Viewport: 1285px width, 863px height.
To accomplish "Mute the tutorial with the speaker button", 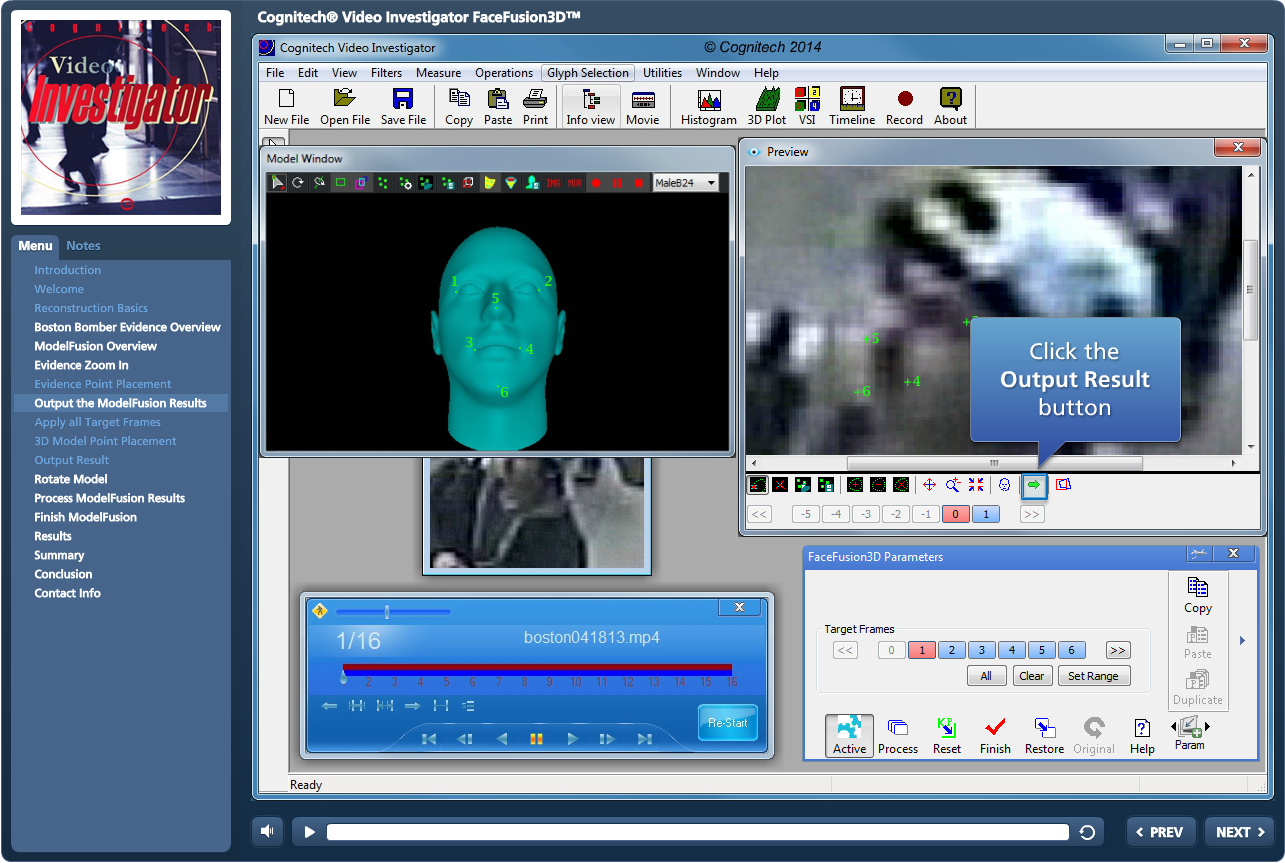I will 267,832.
